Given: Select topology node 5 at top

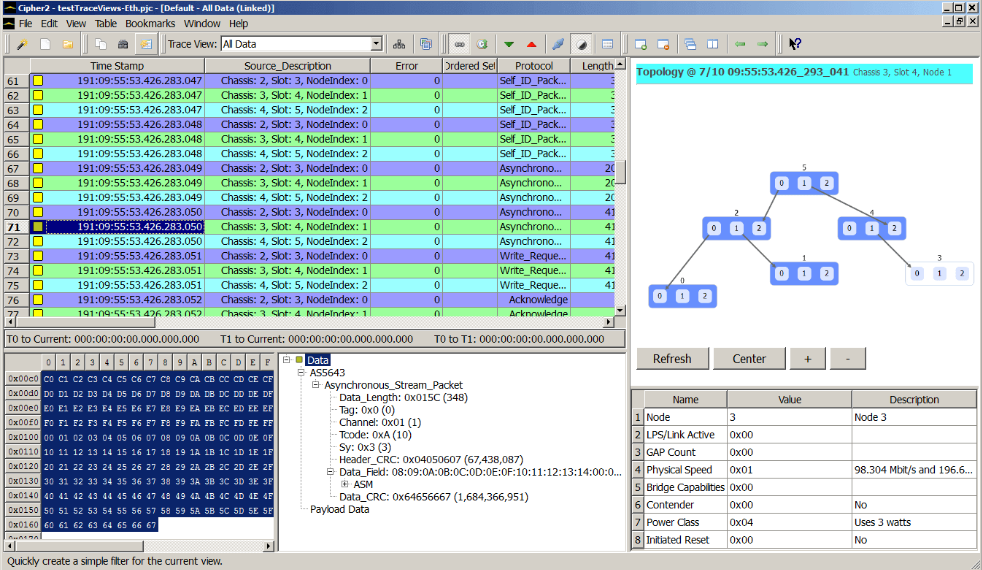Looking at the screenshot, I should (804, 183).
